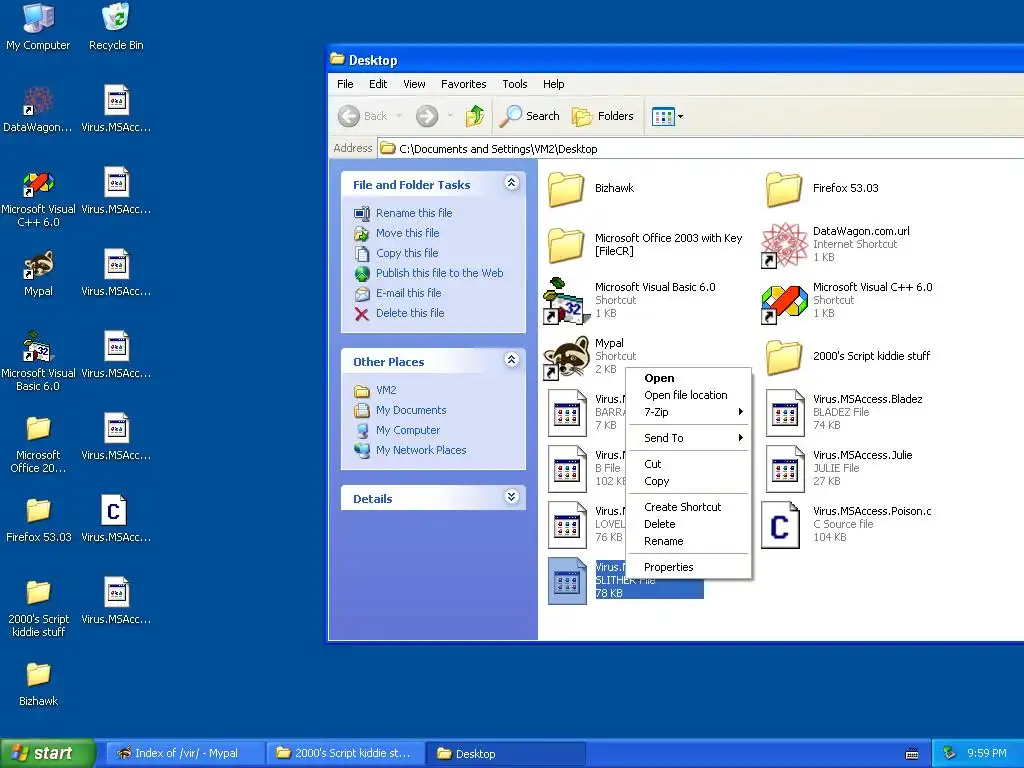Image resolution: width=1024 pixels, height=768 pixels.
Task: Collapse the File and Folder Tasks panel
Action: tap(512, 183)
